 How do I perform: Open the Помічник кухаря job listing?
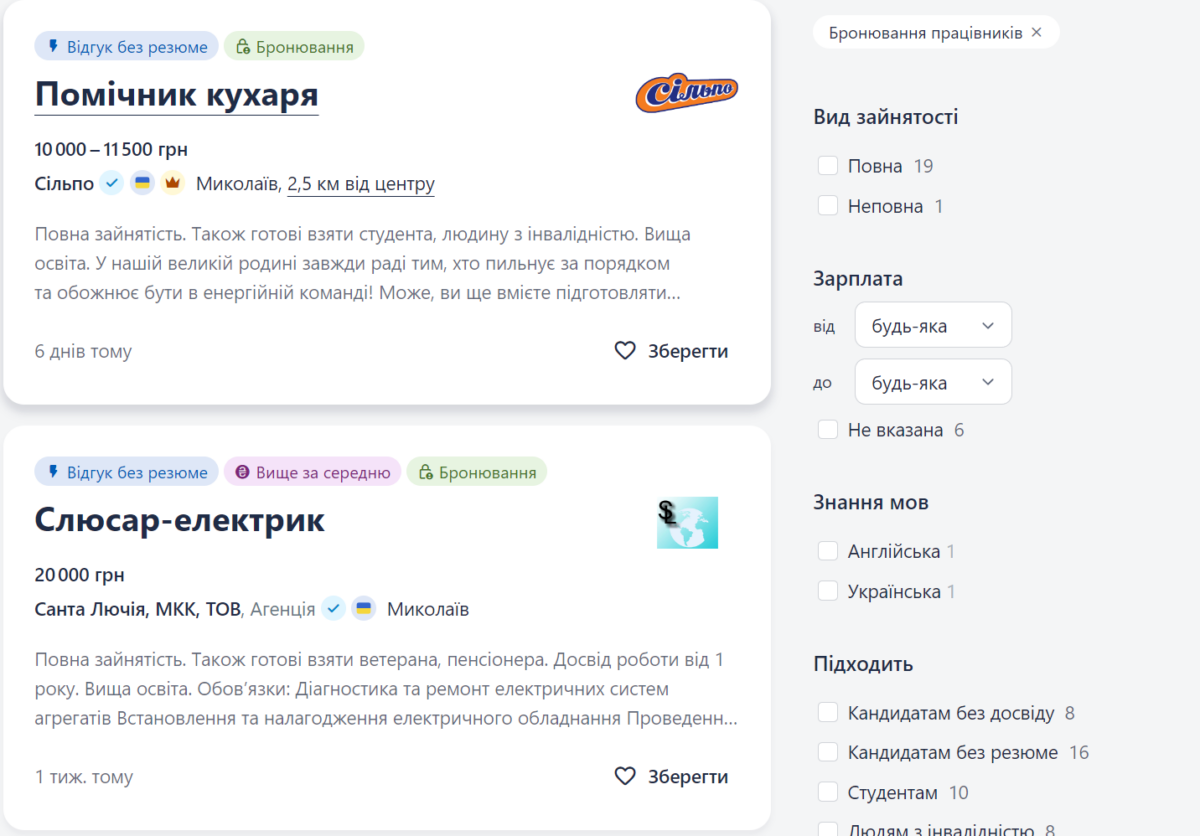(176, 95)
